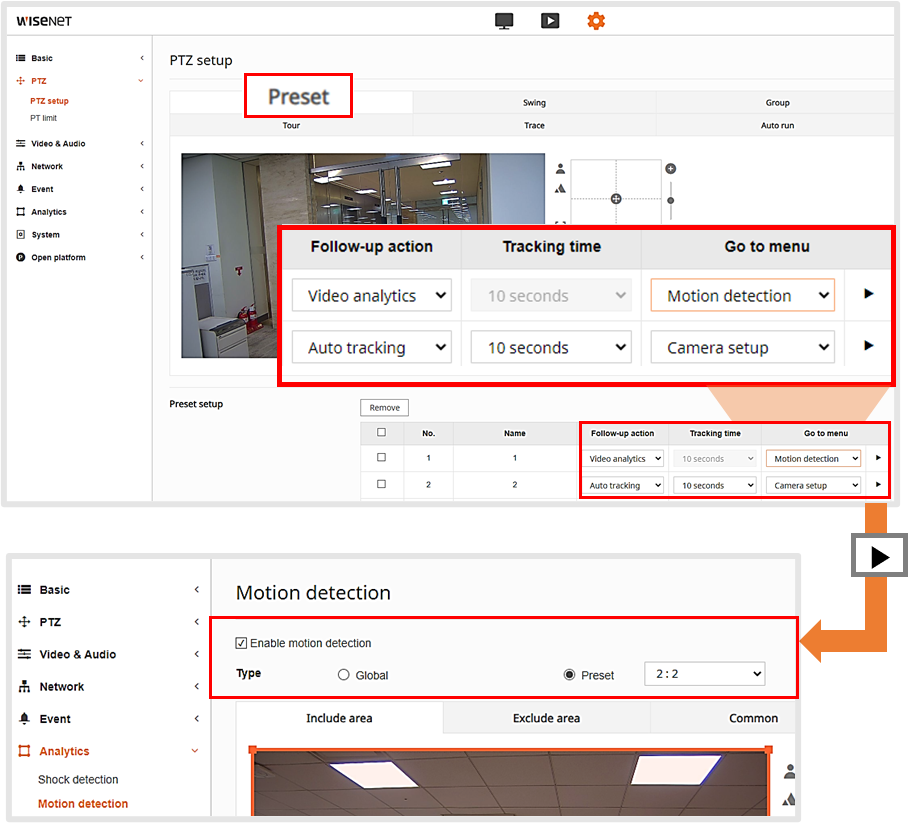Select the Global type radio button

tap(345, 675)
